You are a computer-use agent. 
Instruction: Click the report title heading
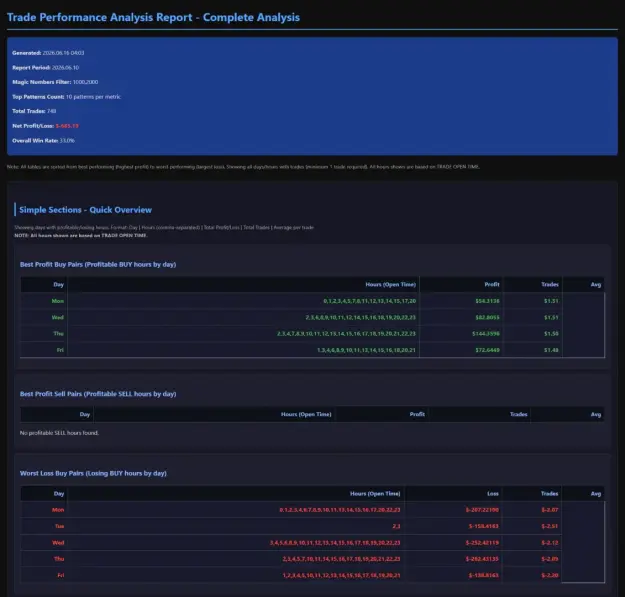[x=153, y=18]
